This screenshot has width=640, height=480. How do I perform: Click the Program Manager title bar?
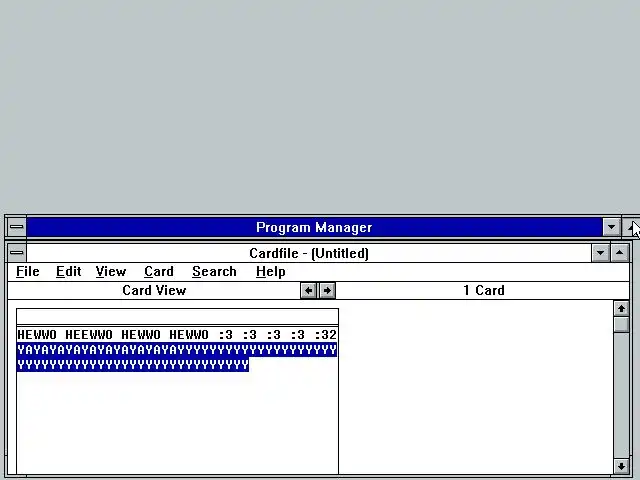[x=314, y=227]
